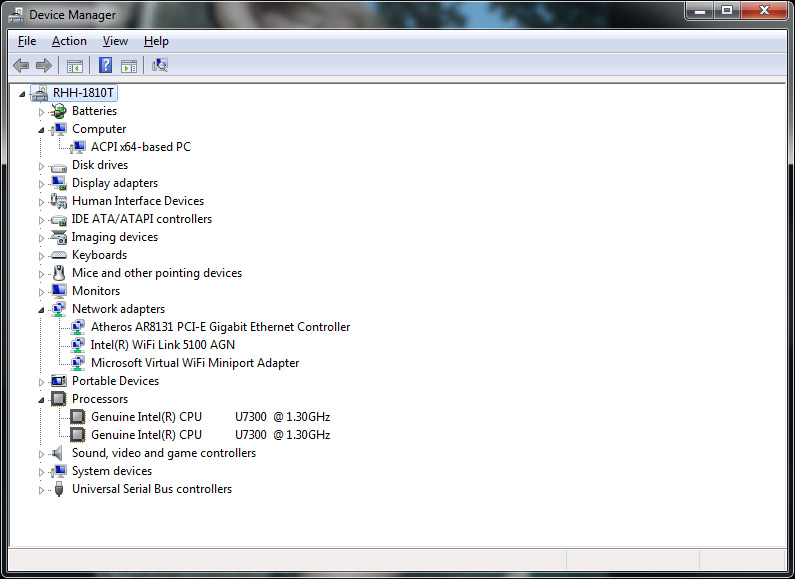Click the Scan for hardware changes icon

(160, 65)
